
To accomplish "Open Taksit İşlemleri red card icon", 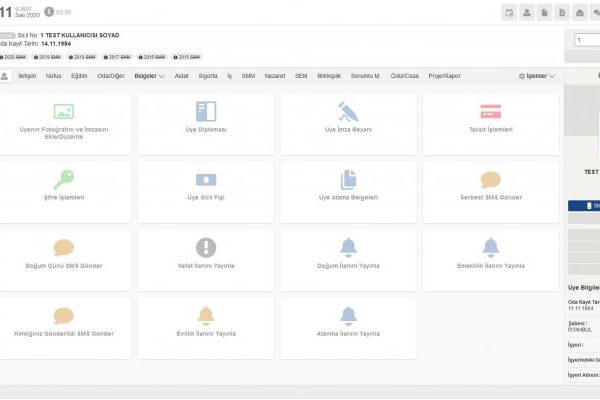I will click(x=491, y=111).
